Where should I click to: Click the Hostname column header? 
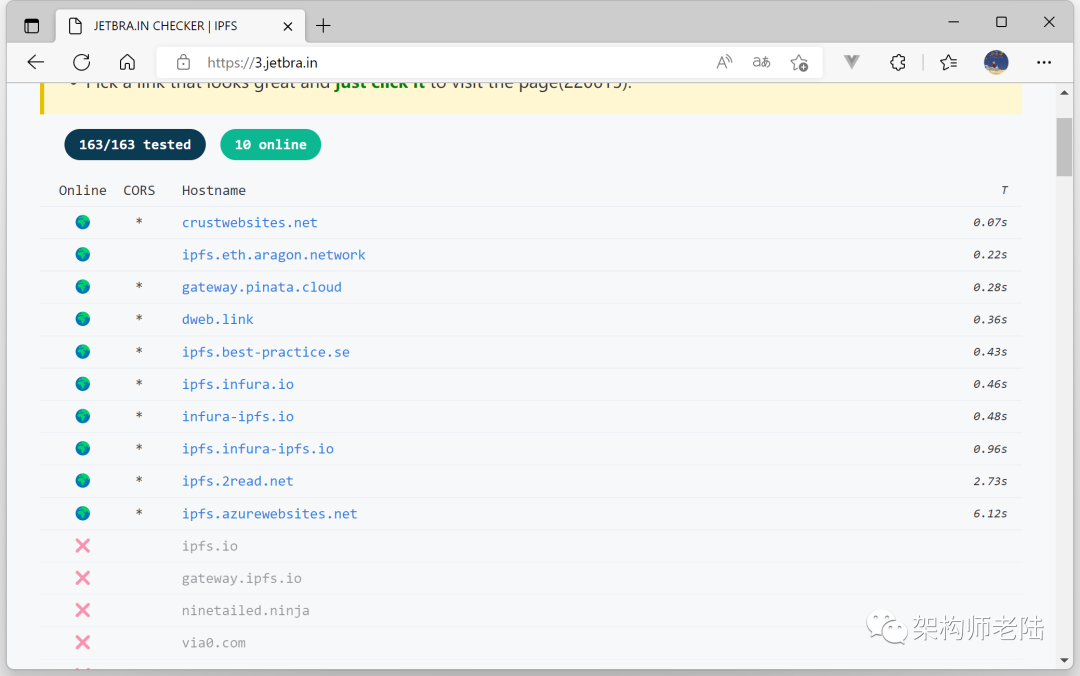(214, 190)
